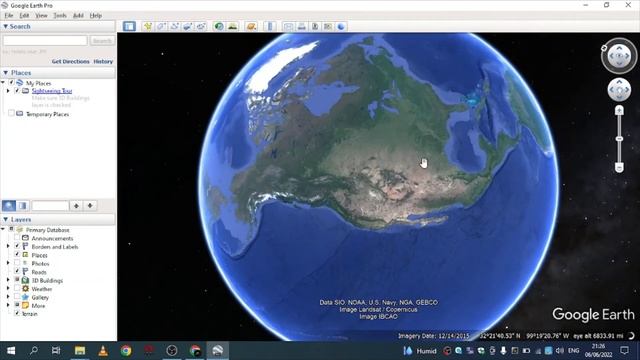Screen dimensions: 640x360
Task: Click the Email toolbar icon
Action: [288, 27]
